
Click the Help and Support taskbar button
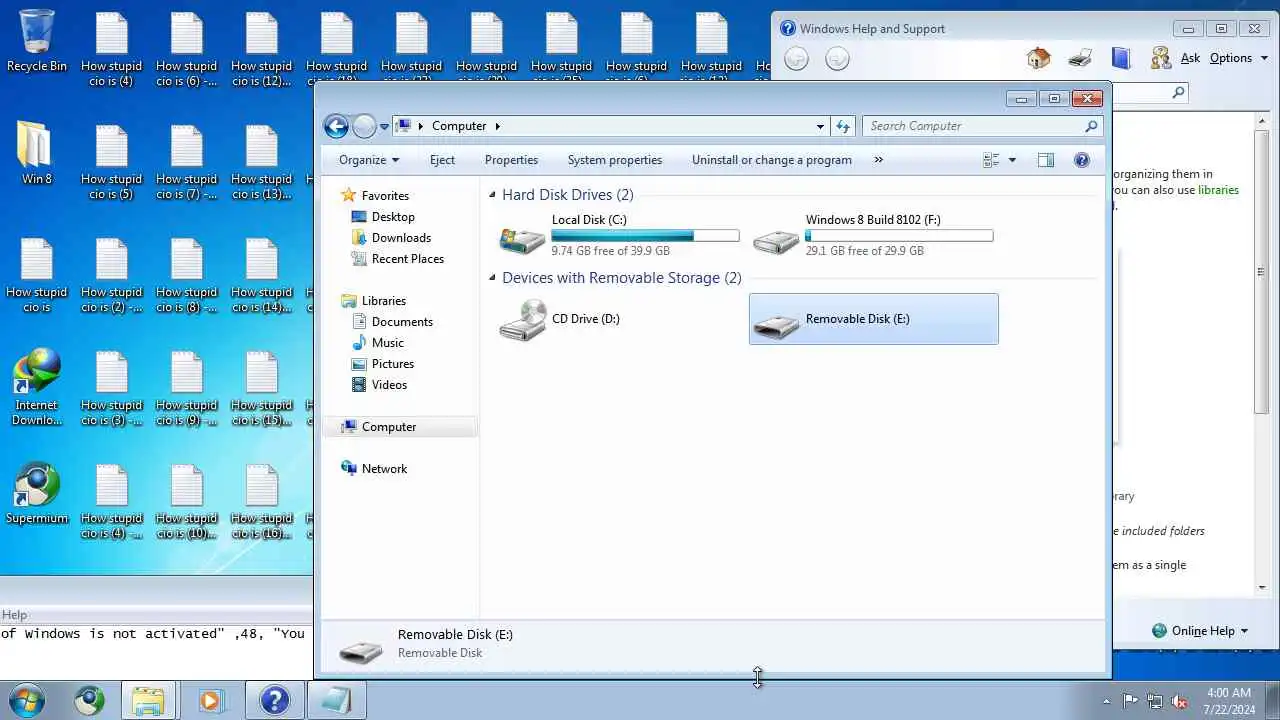click(274, 700)
